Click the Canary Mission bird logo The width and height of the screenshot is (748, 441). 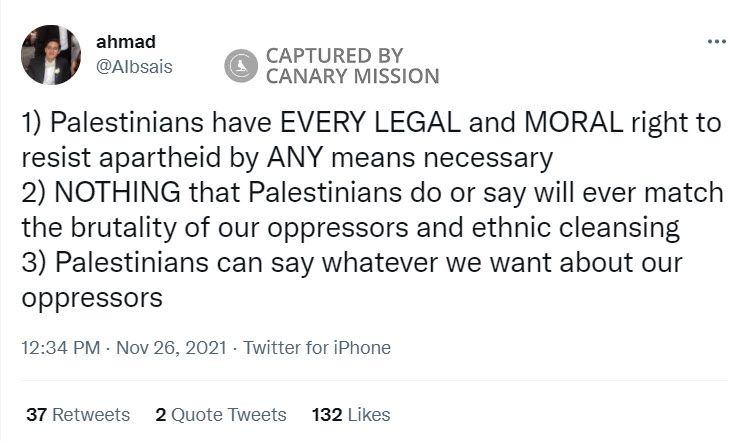(240, 66)
